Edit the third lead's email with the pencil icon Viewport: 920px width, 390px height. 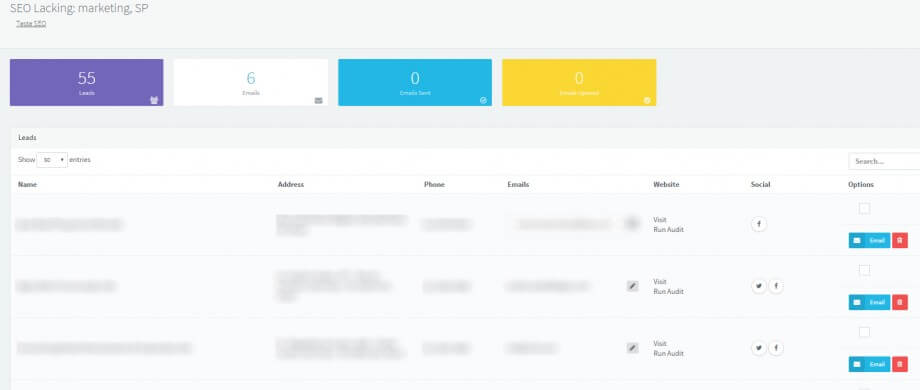pyautogui.click(x=632, y=348)
